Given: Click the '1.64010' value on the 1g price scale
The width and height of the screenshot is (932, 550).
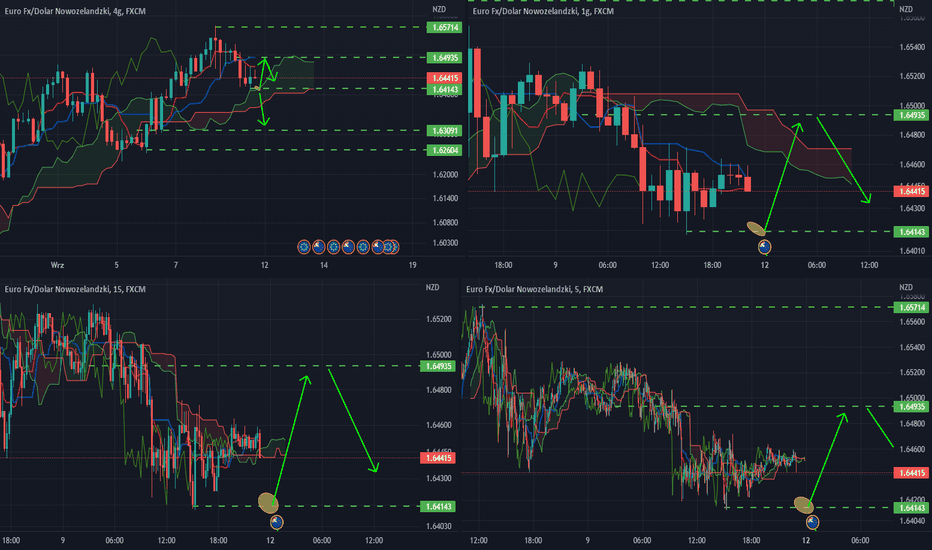Looking at the screenshot, I should pos(912,251).
